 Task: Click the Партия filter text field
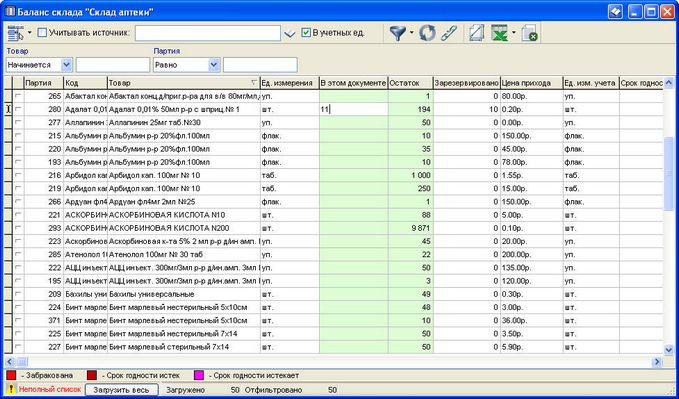tap(260, 65)
